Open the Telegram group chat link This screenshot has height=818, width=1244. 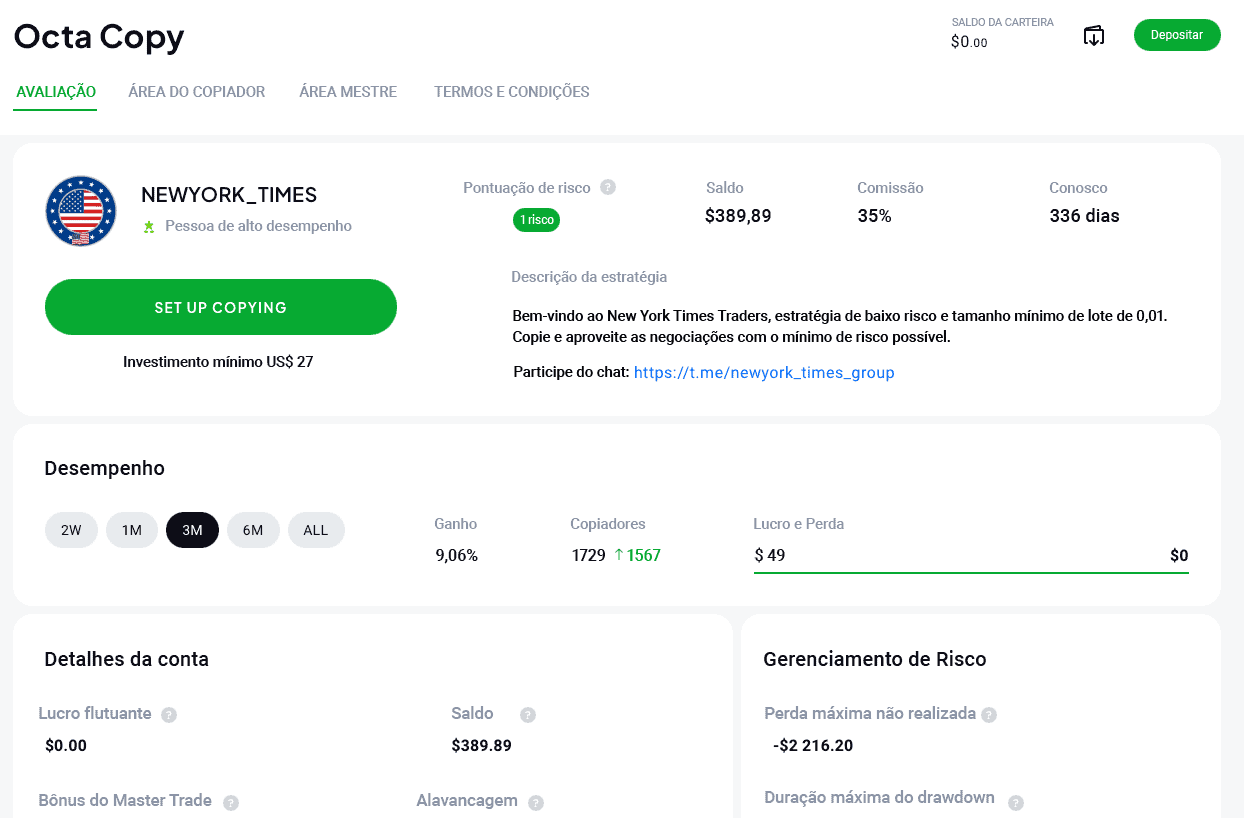point(764,372)
